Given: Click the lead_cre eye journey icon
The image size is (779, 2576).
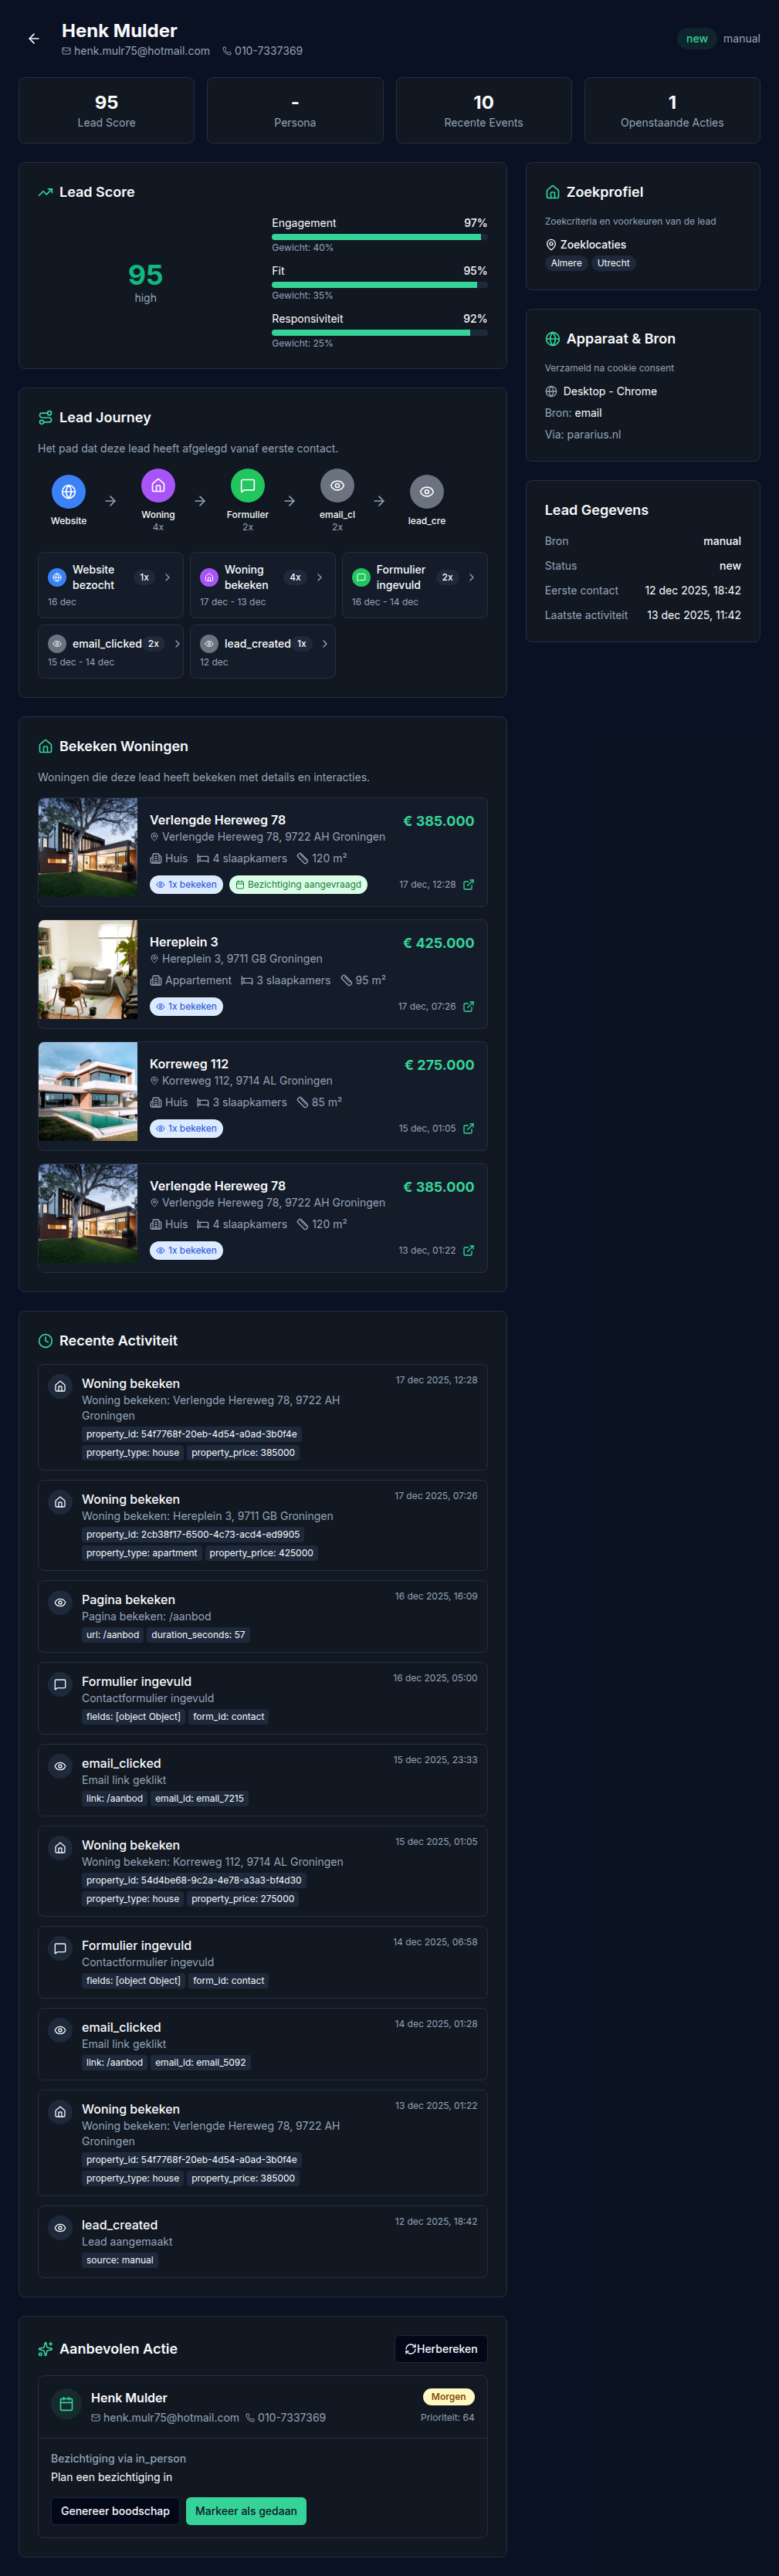Looking at the screenshot, I should [426, 492].
